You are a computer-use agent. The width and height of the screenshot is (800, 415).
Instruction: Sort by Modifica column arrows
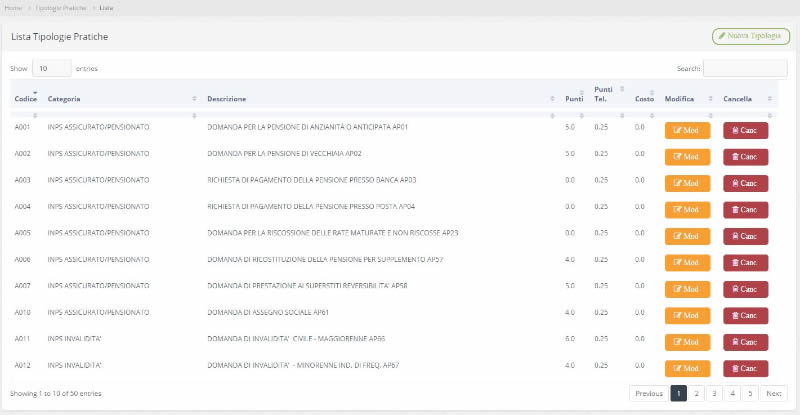tap(710, 99)
